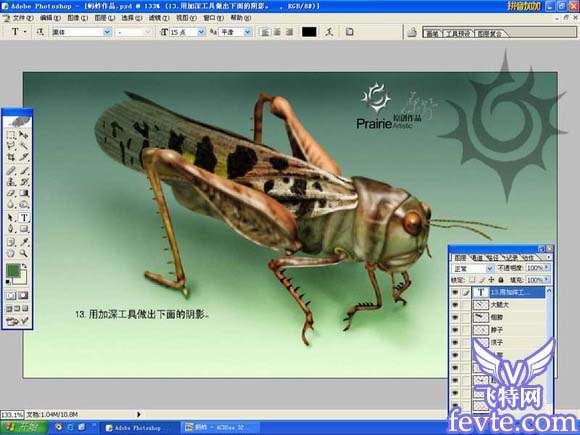Hide the 大腿大 layer via eye icon
This screenshot has width=580, height=435.
(455, 305)
